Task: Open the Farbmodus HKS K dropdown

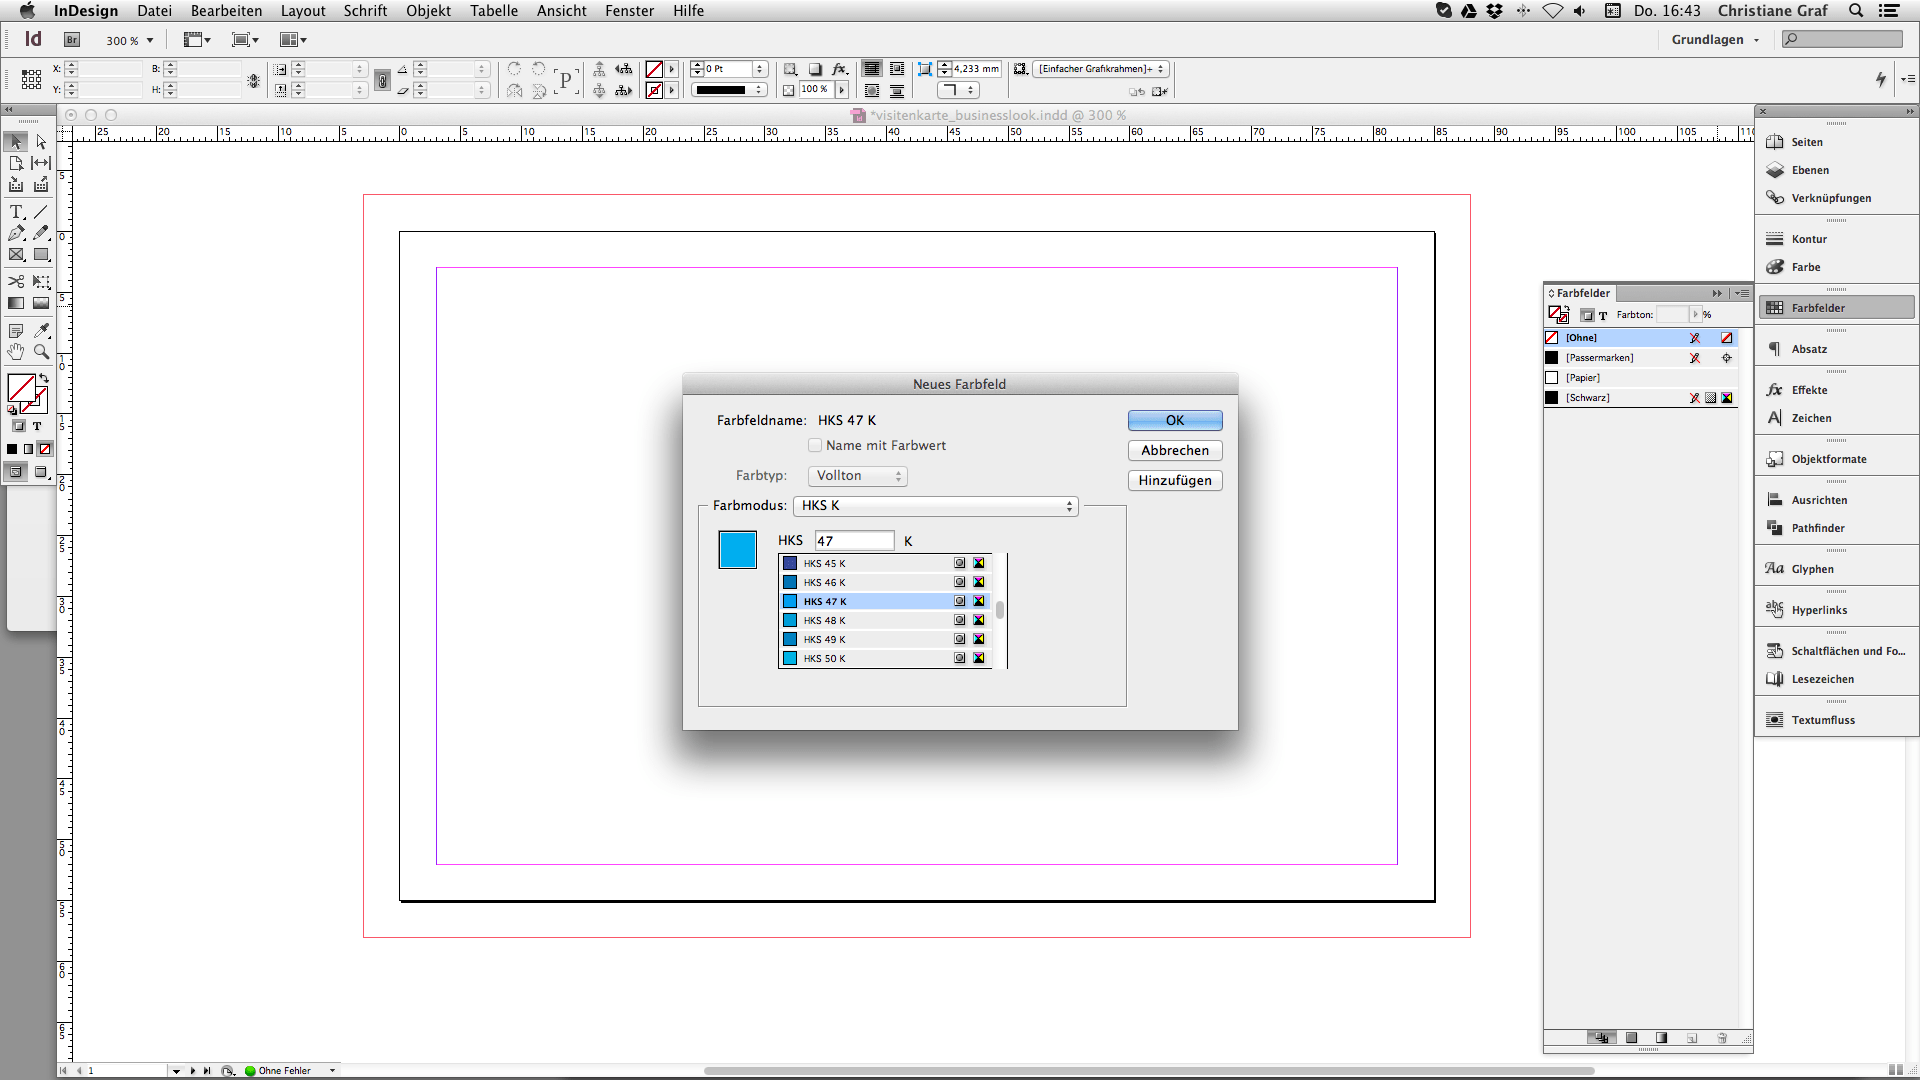Action: (x=936, y=506)
